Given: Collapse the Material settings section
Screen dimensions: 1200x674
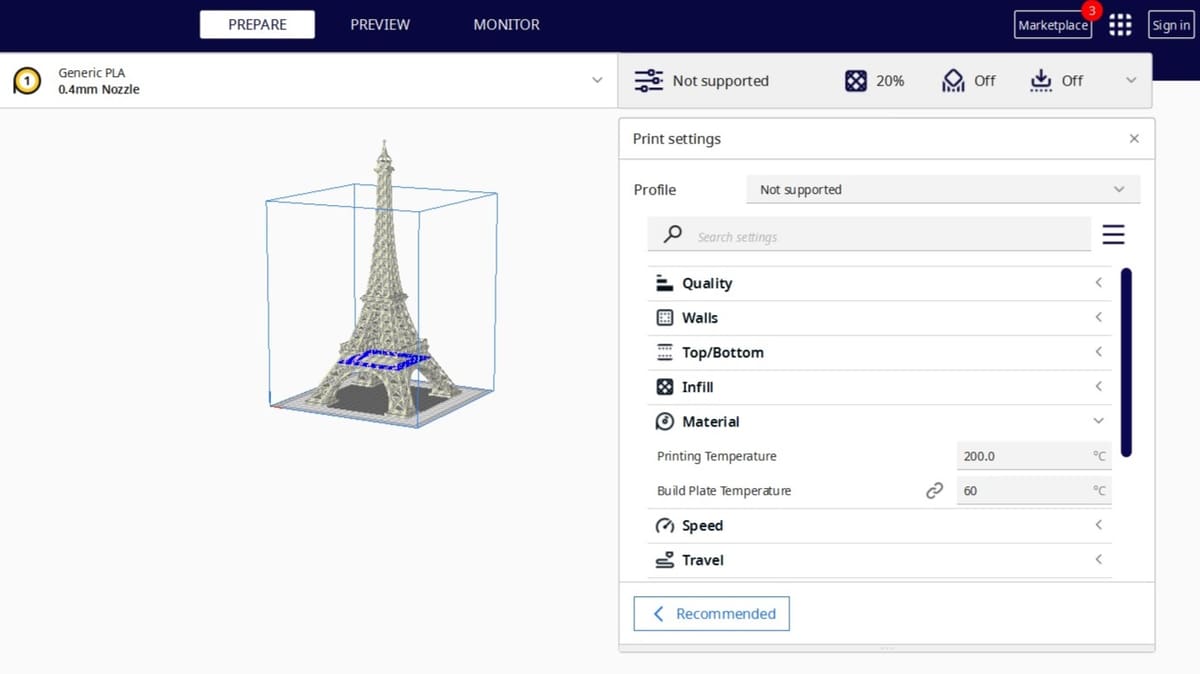Looking at the screenshot, I should 1098,421.
